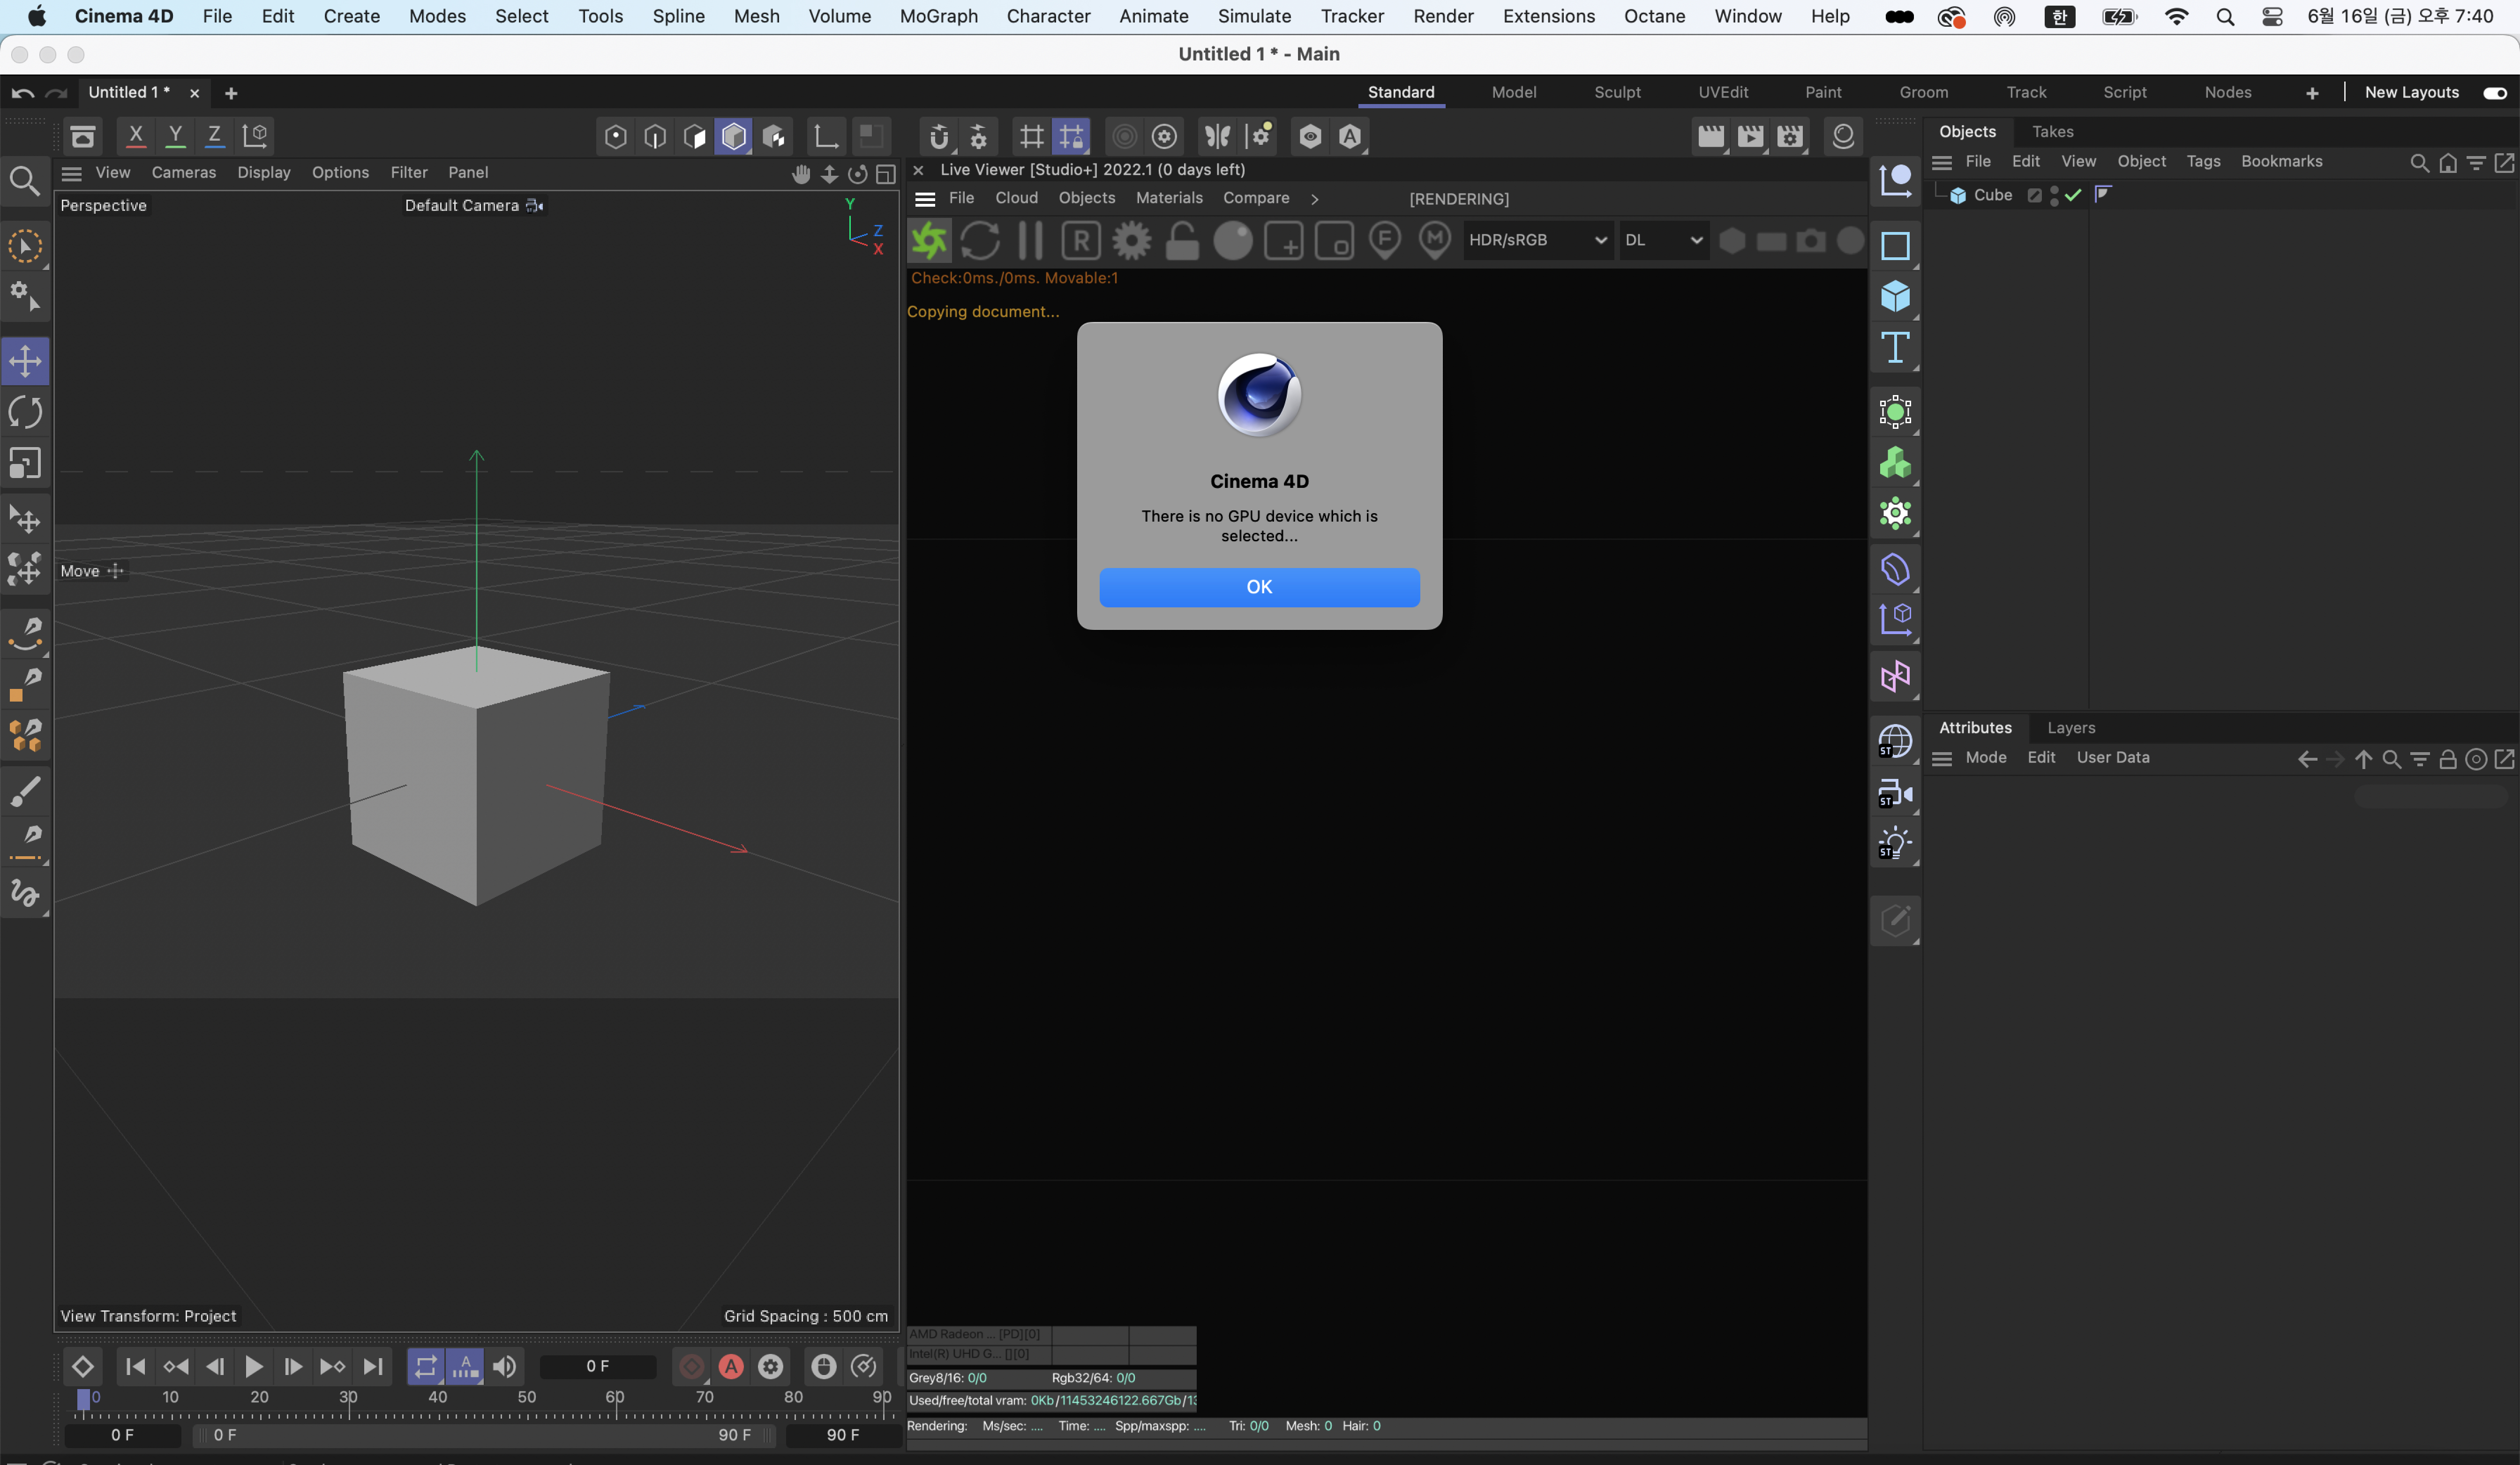The width and height of the screenshot is (2520, 1465).
Task: Pick material with the M marker icon
Action: (x=1435, y=241)
